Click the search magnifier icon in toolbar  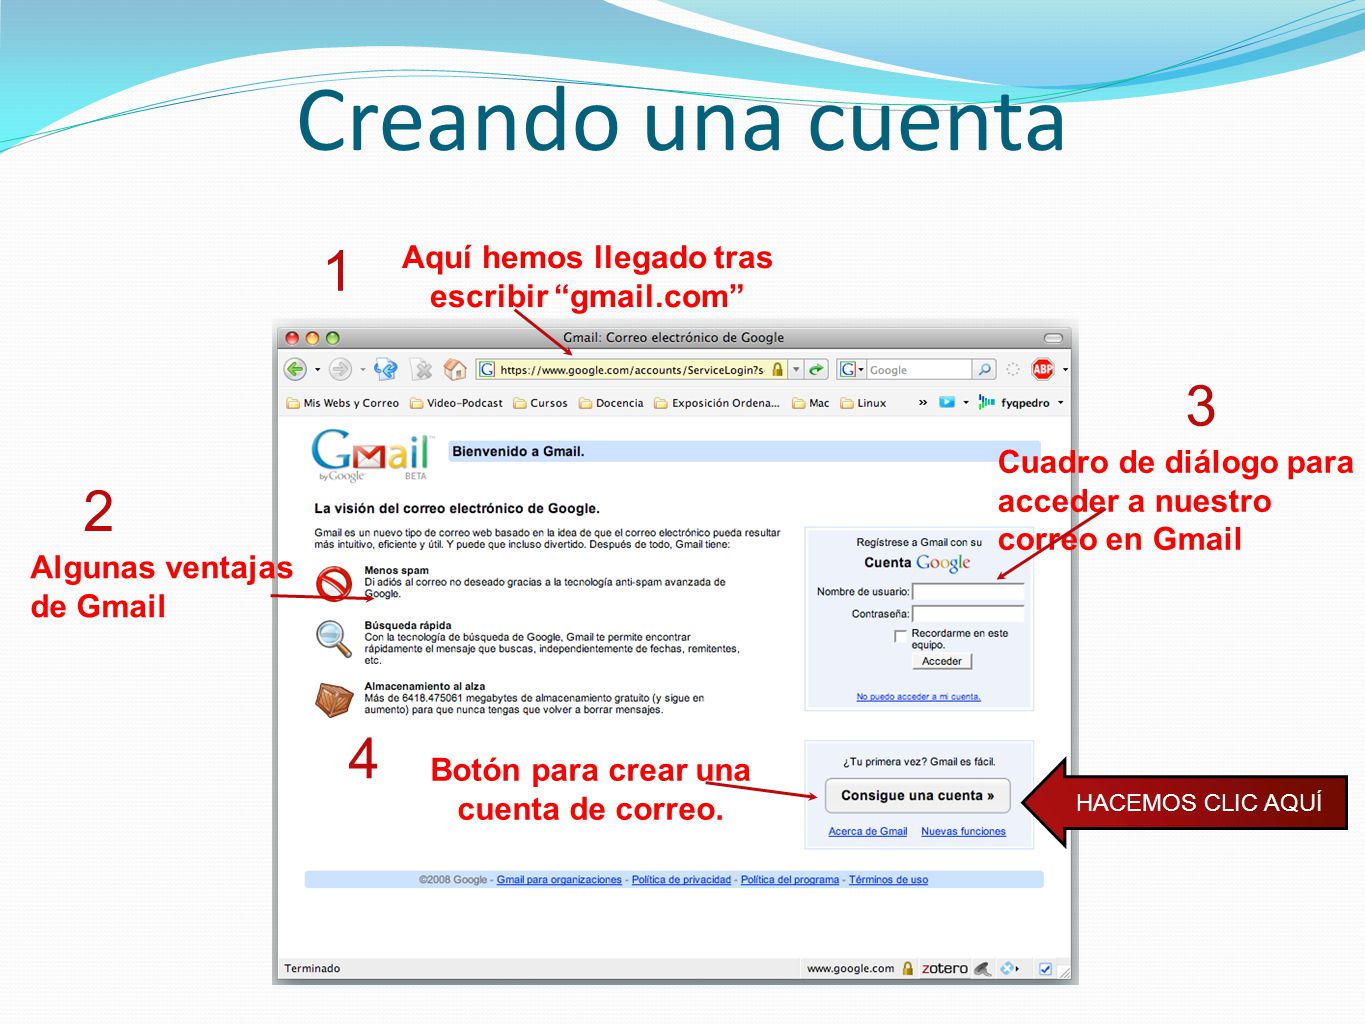pyautogui.click(x=984, y=370)
